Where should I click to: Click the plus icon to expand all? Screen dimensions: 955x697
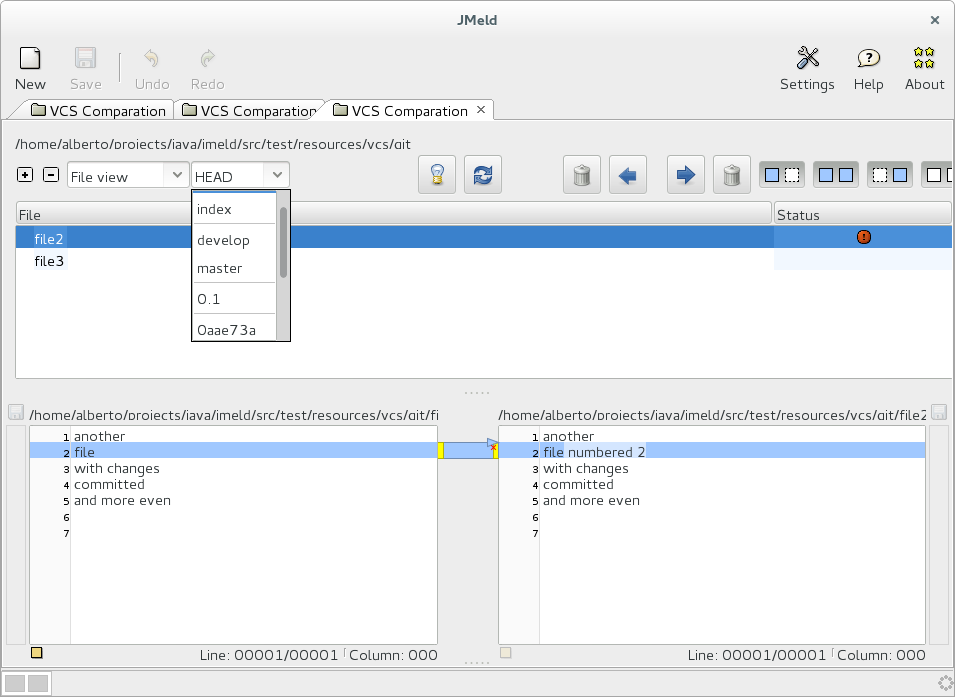[24, 175]
